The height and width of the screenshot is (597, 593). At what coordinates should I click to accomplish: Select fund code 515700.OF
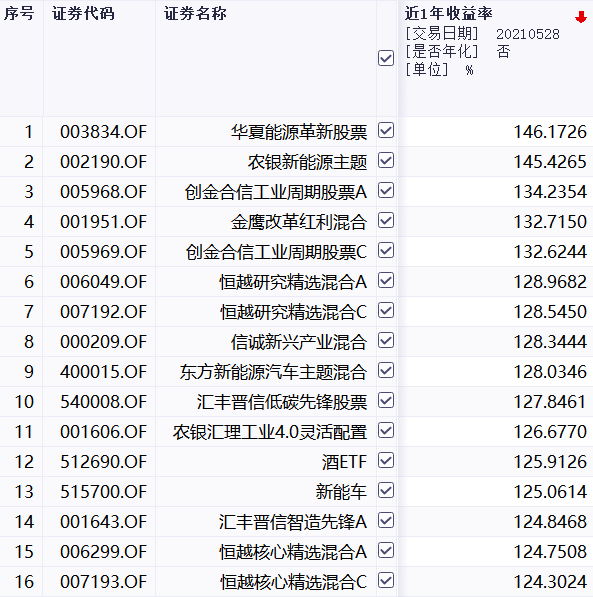pos(103,492)
